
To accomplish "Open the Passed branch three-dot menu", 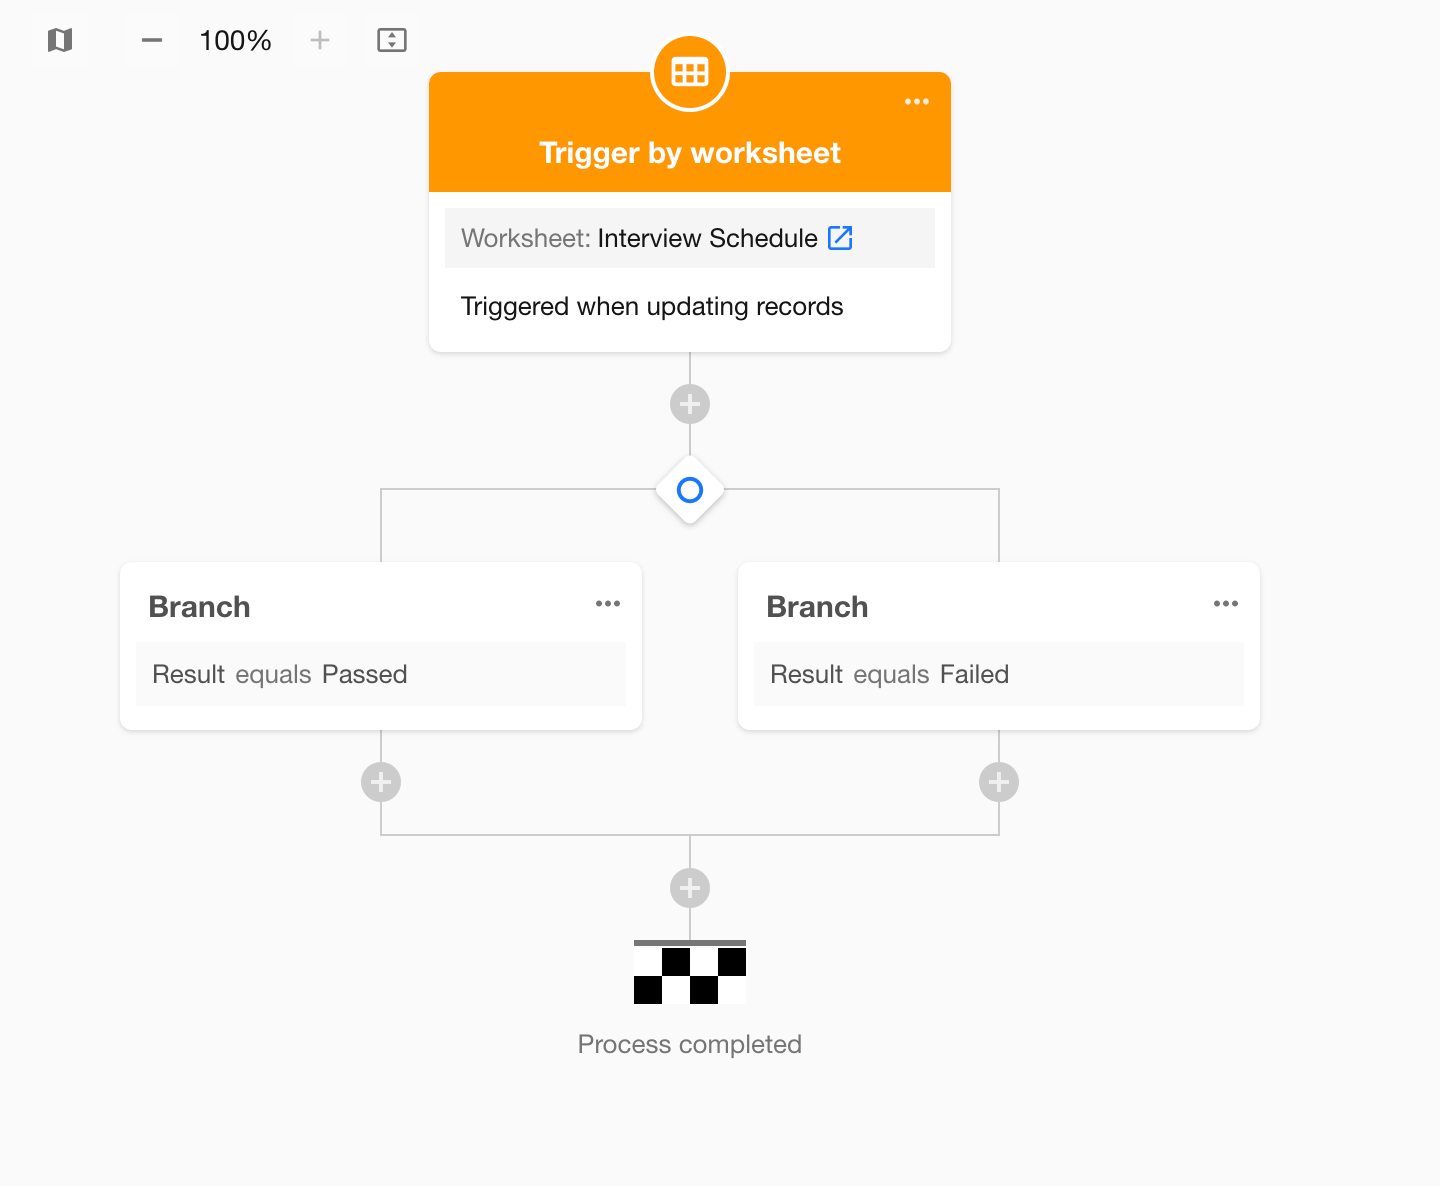I will click(x=608, y=604).
